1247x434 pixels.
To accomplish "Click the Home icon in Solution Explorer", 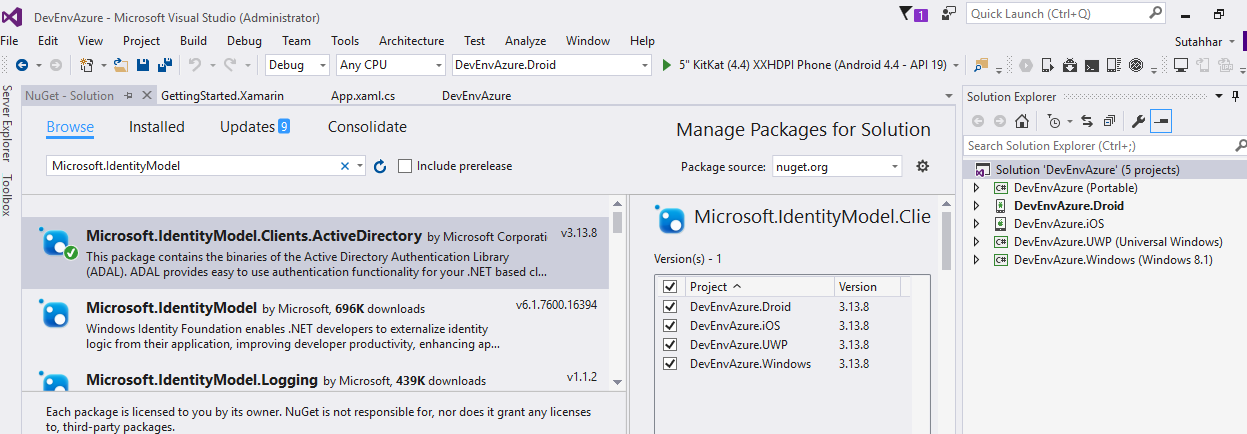I will 1022,121.
